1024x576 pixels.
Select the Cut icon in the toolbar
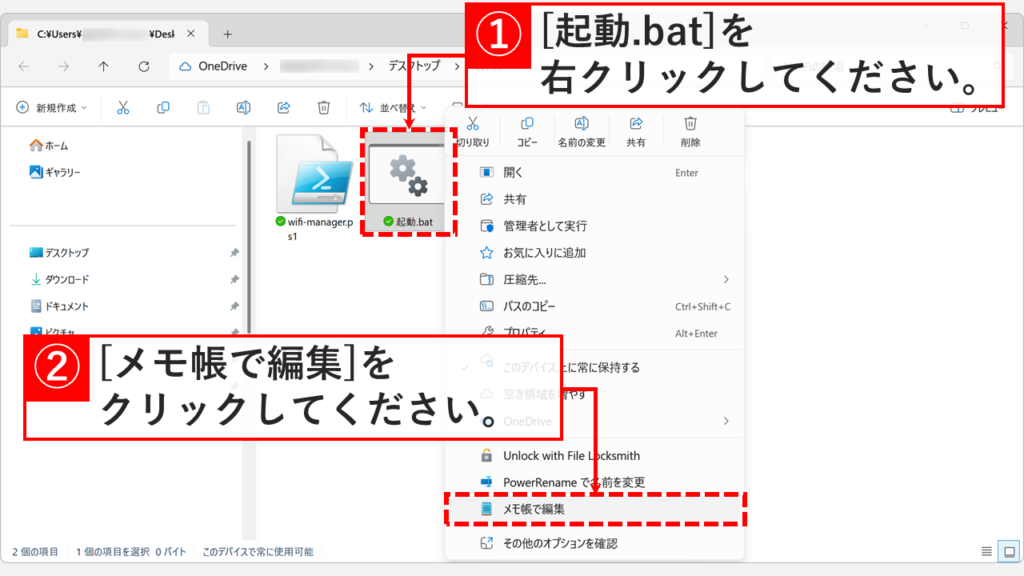(x=123, y=107)
